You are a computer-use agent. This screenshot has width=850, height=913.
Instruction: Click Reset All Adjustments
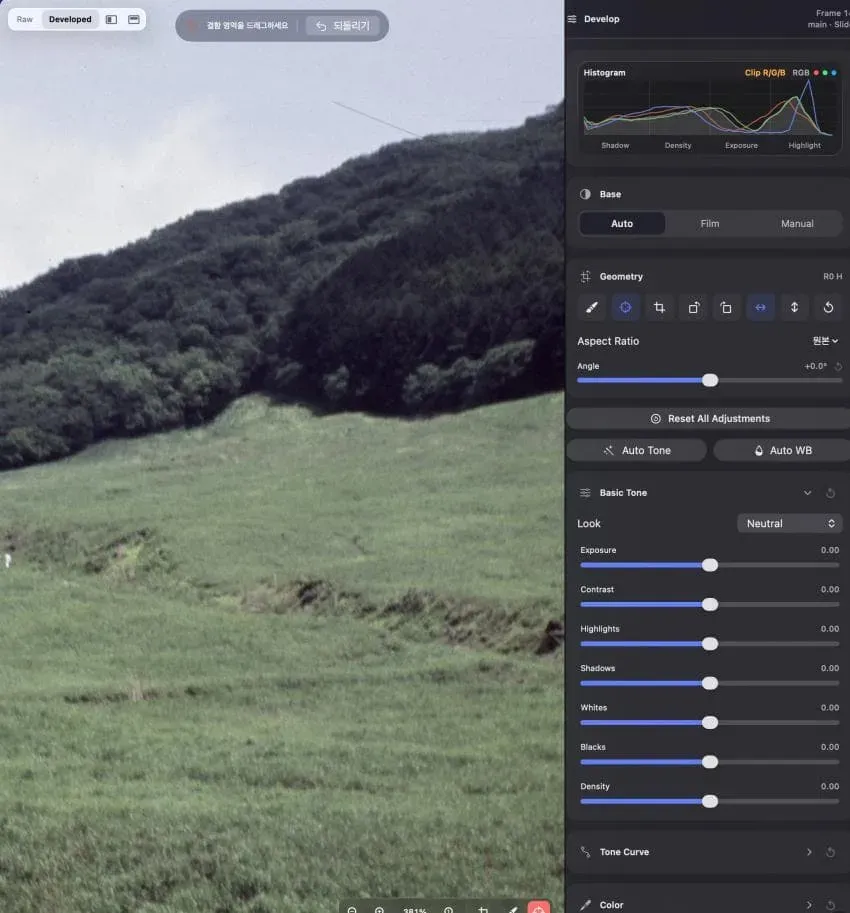tap(709, 419)
